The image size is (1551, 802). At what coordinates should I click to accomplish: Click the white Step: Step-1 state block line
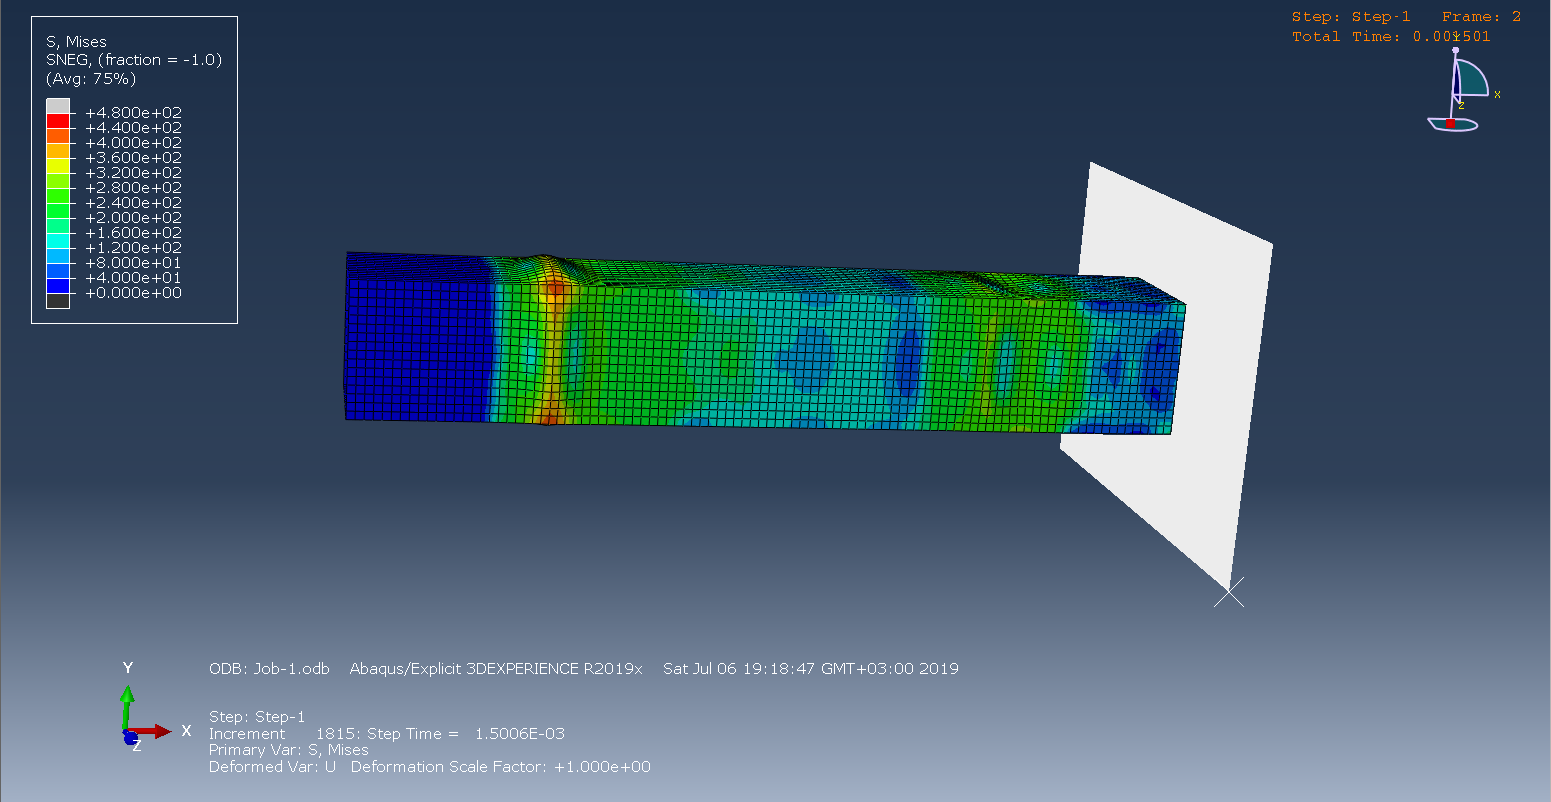[x=257, y=717]
